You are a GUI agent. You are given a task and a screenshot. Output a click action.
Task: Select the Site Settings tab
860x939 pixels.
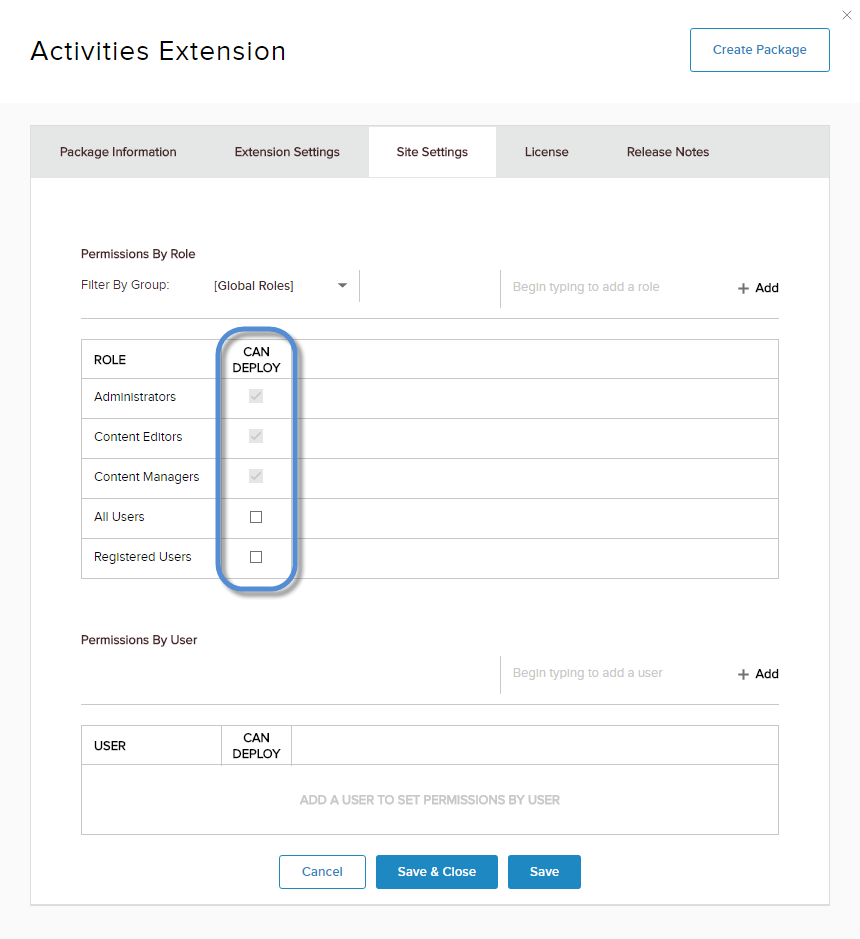coord(432,152)
